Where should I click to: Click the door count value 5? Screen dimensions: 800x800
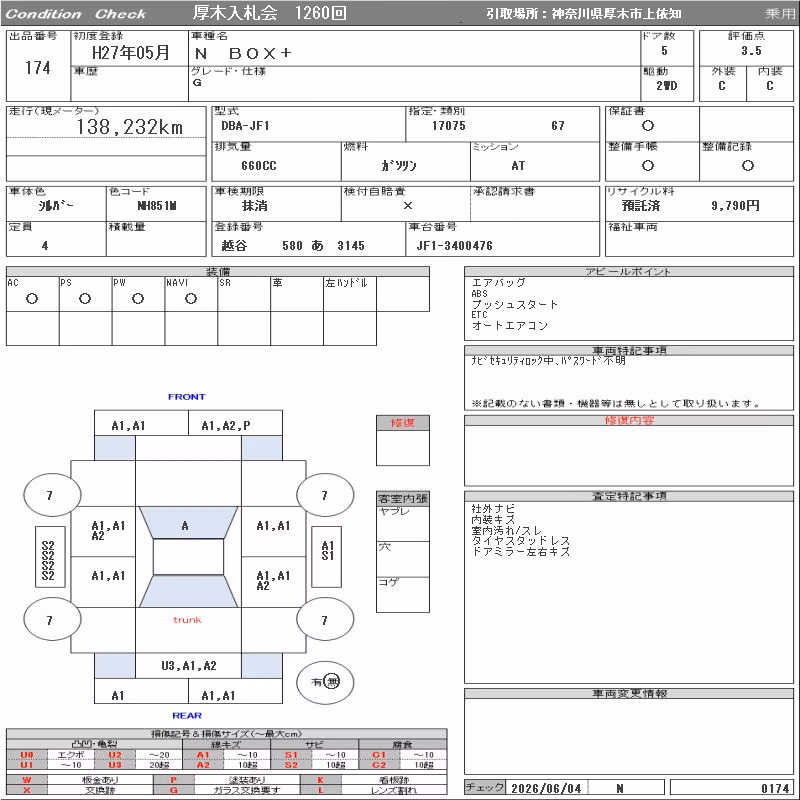click(x=664, y=51)
